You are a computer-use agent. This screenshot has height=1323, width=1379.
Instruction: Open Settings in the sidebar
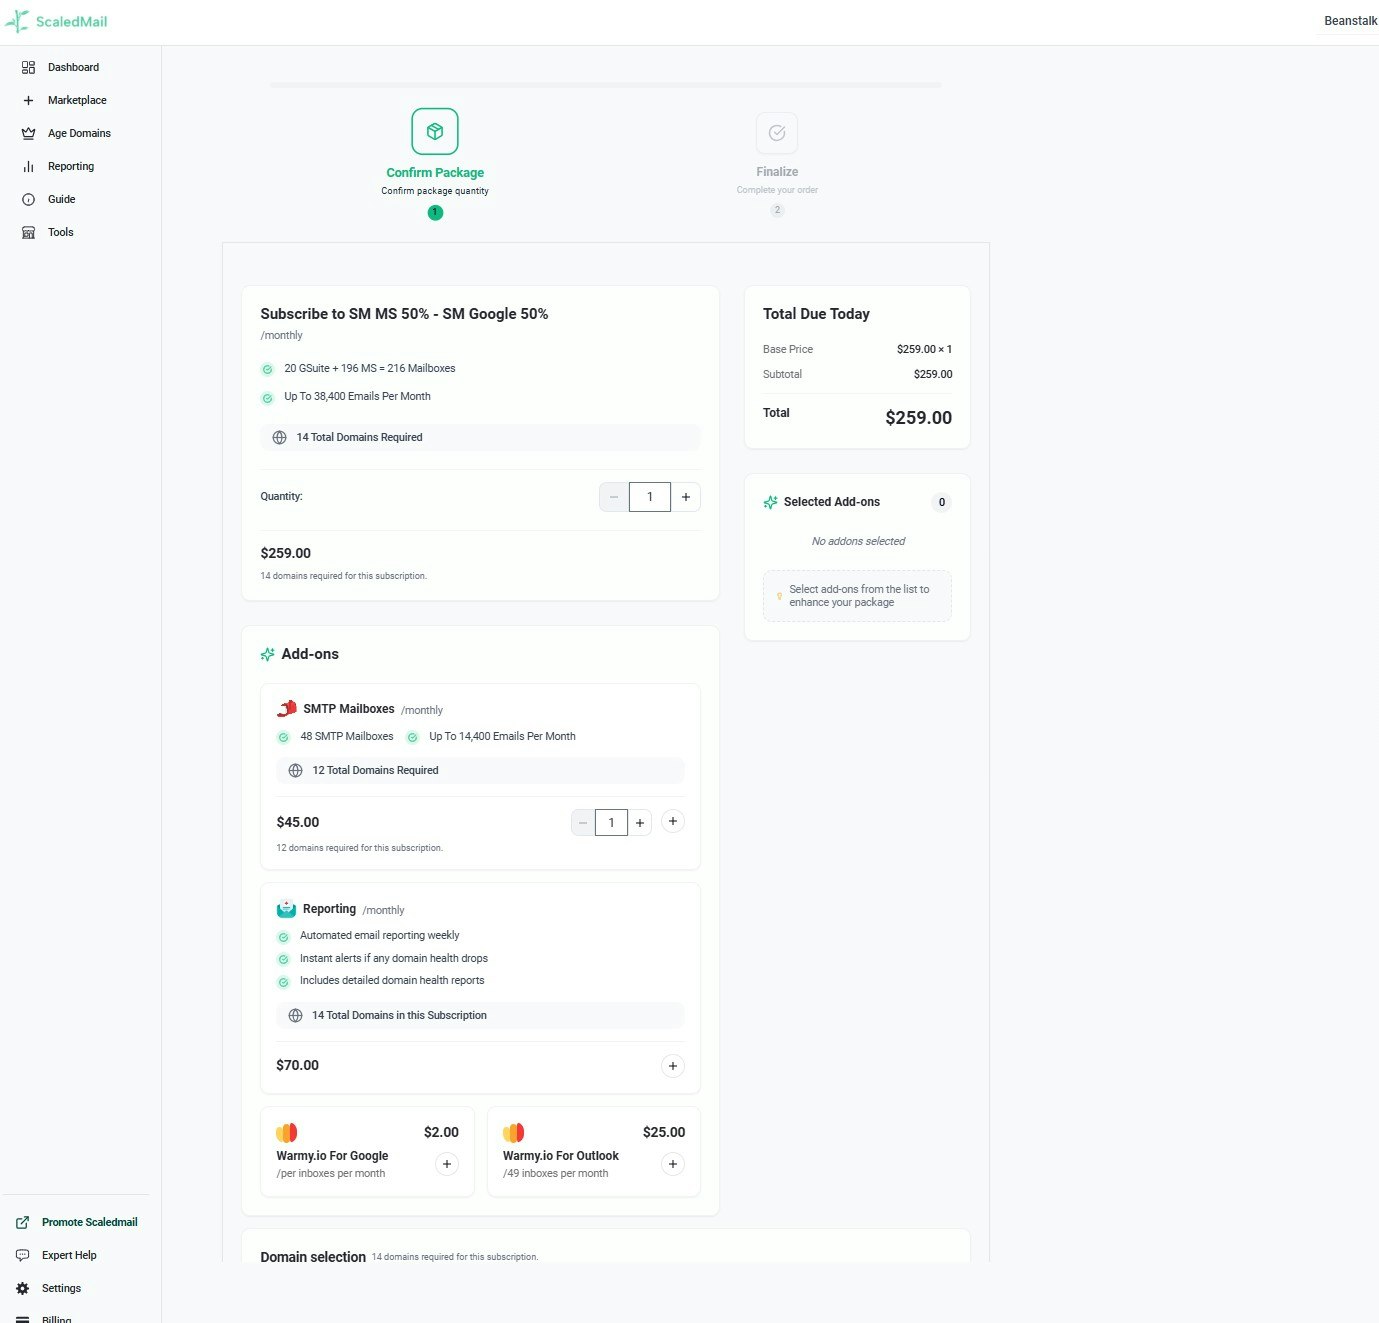point(61,1288)
